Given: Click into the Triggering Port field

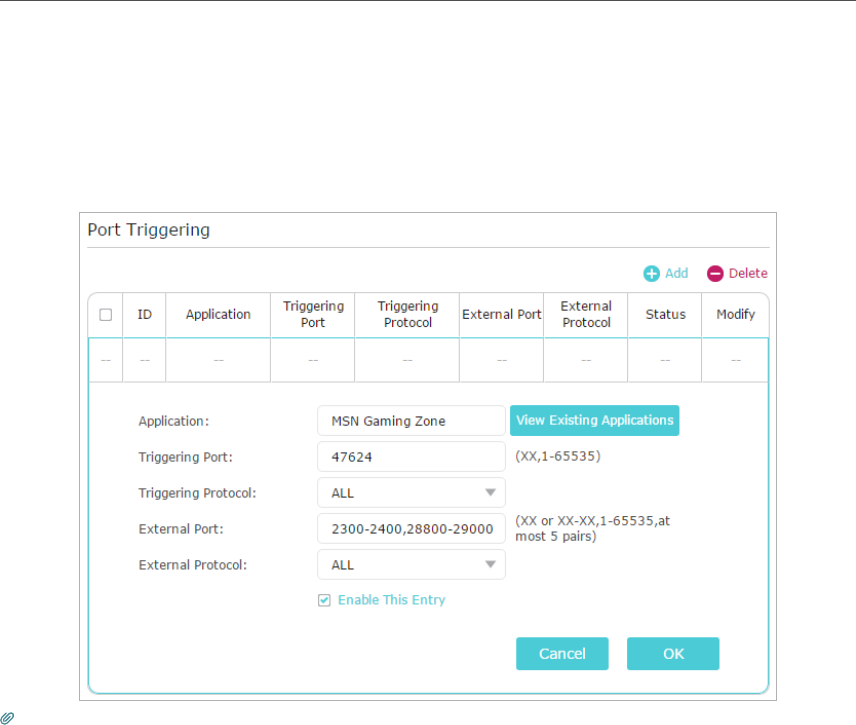Looking at the screenshot, I should (x=411, y=456).
